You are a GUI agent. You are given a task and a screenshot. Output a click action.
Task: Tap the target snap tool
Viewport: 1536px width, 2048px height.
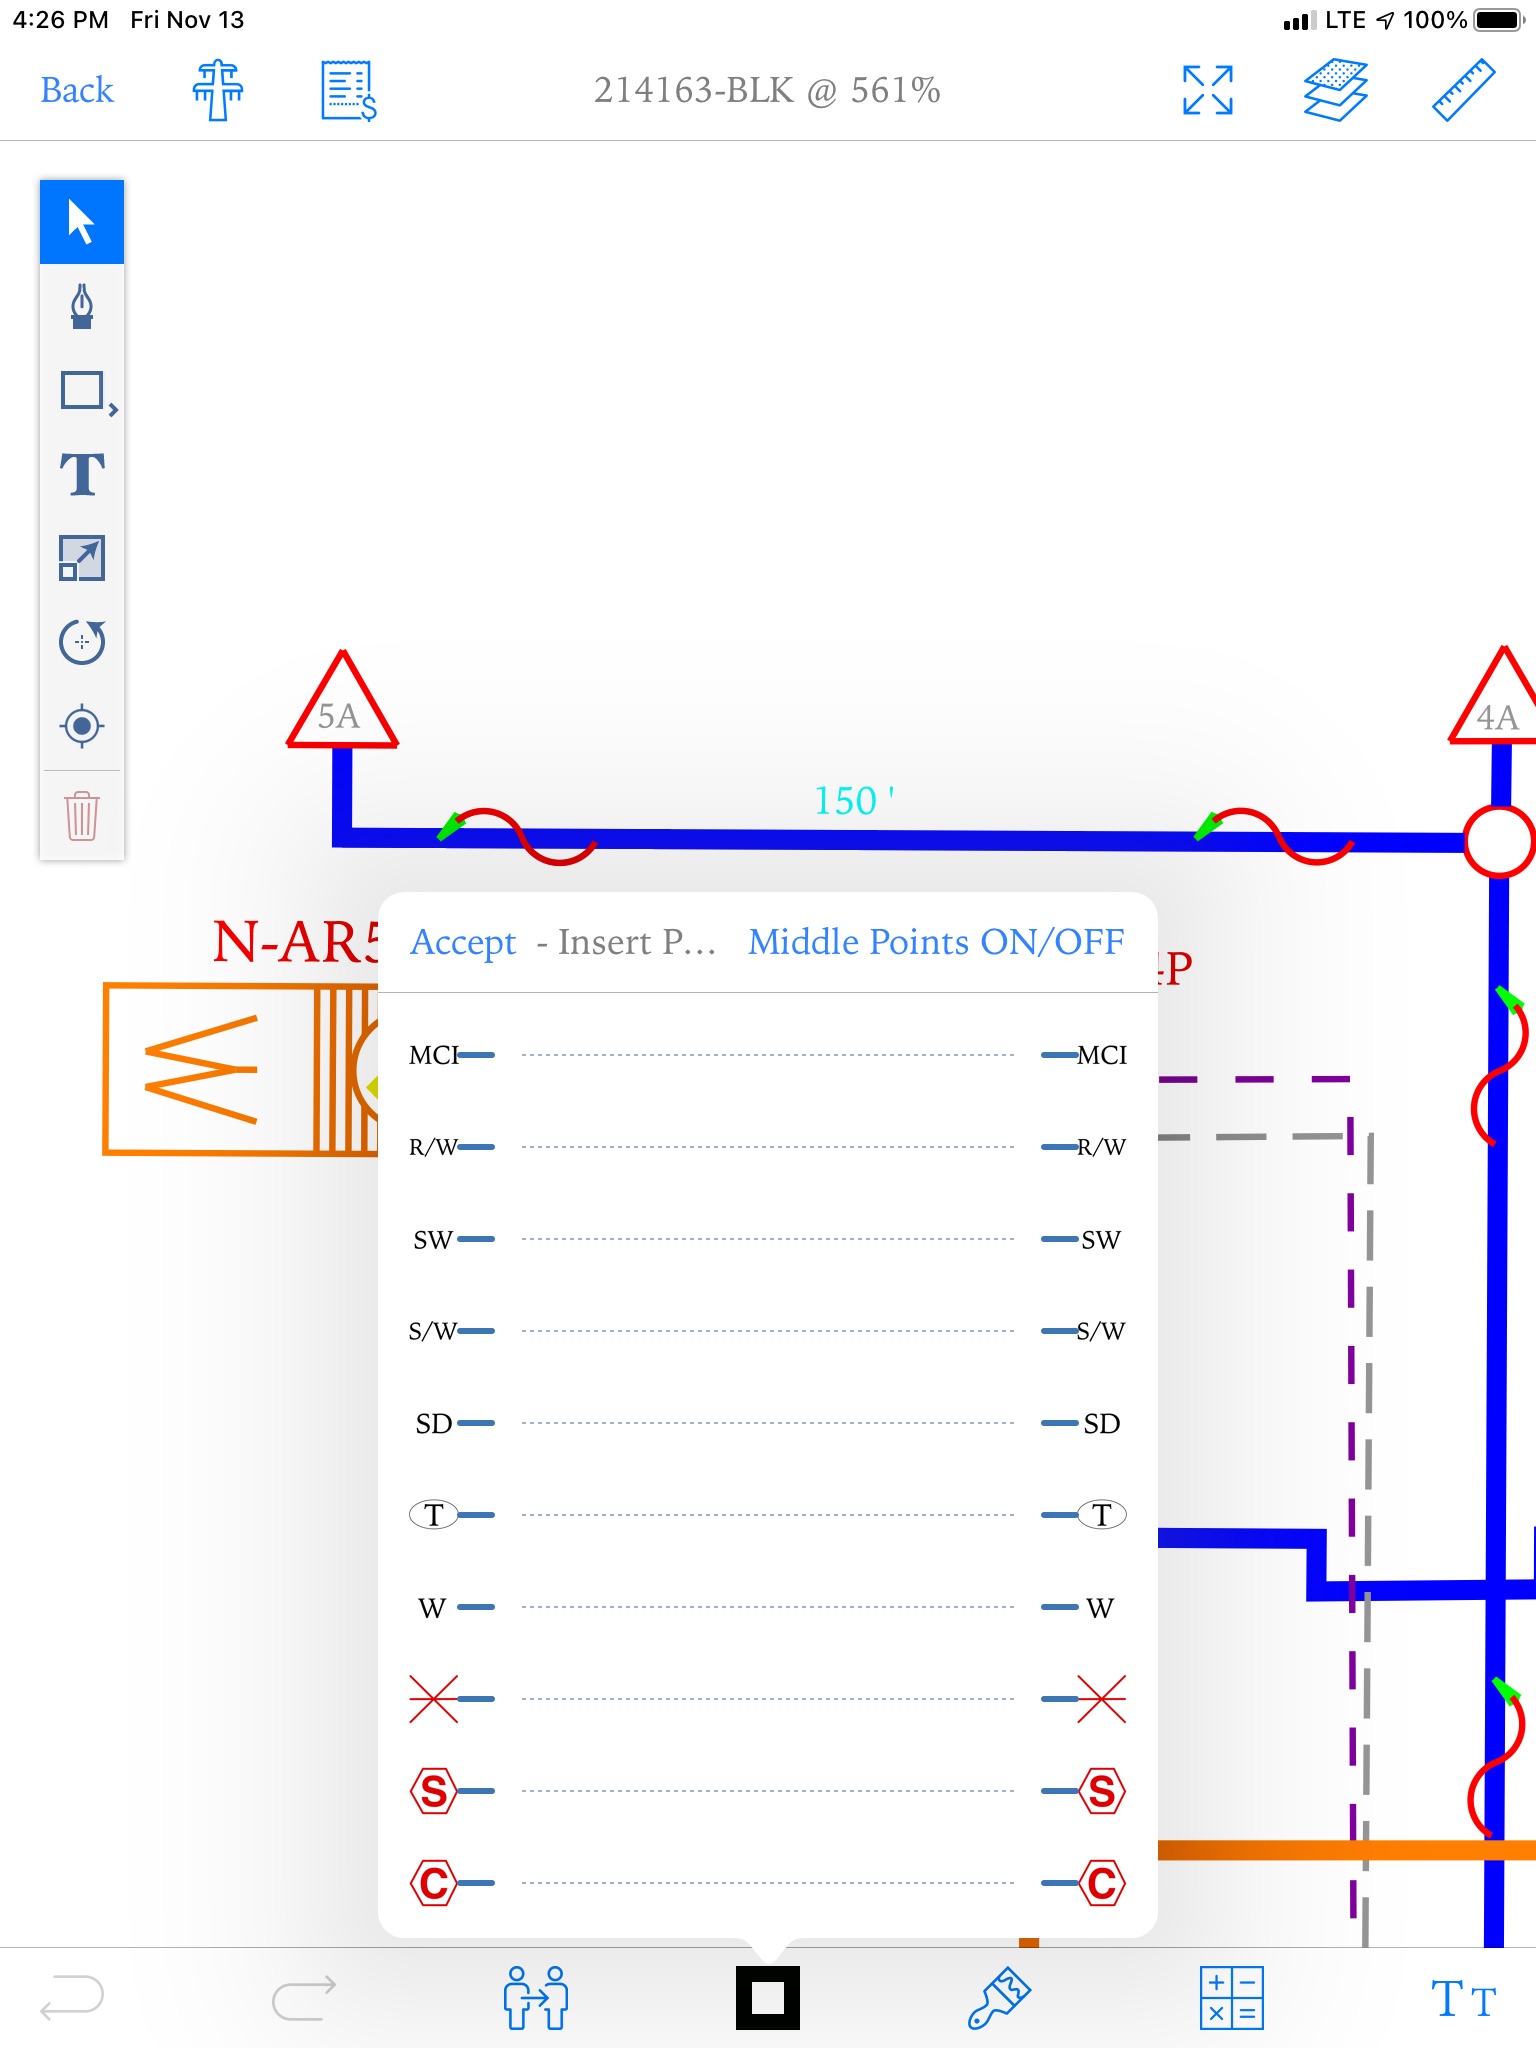pyautogui.click(x=82, y=726)
